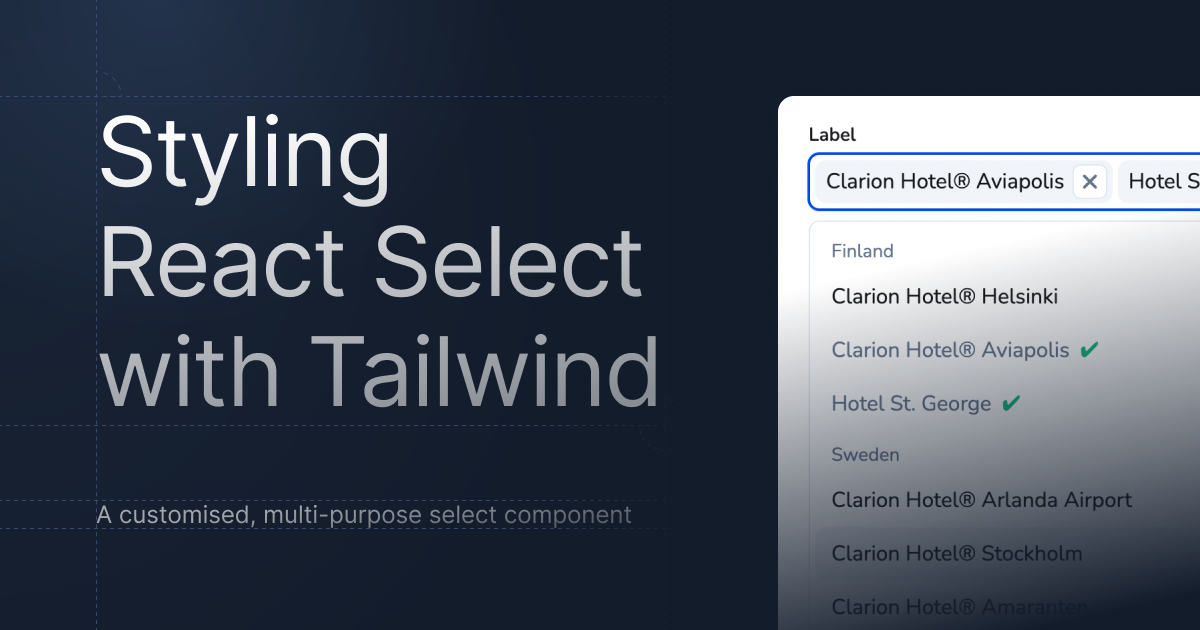Remove the Clarion Hotel® Aviapolis chip with X
This screenshot has width=1200, height=630.
pyautogui.click(x=1090, y=182)
